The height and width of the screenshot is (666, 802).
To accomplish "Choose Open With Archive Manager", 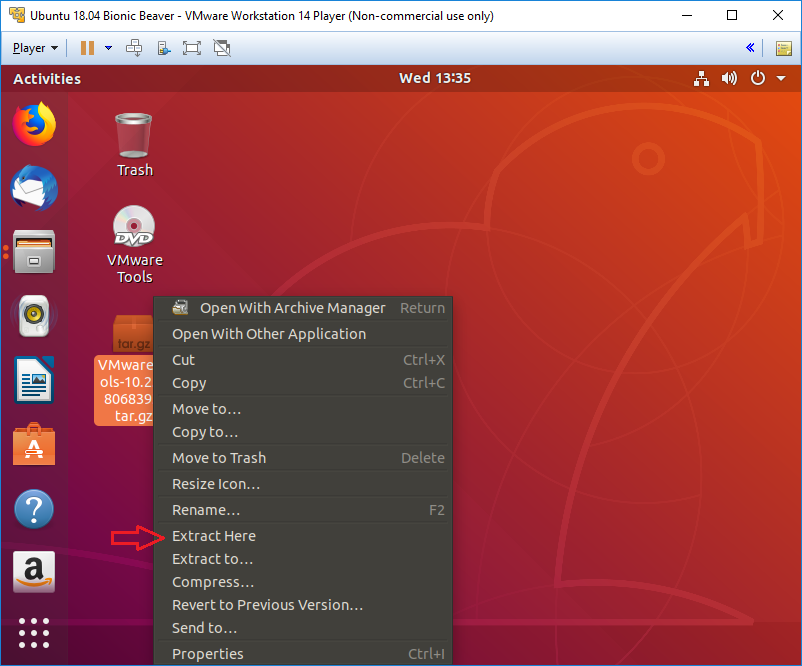I will click(303, 308).
